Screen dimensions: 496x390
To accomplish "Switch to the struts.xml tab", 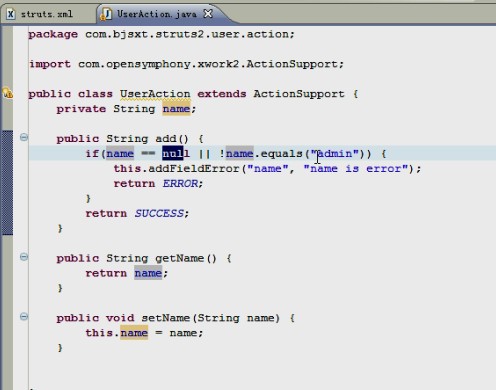I will pyautogui.click(x=47, y=14).
